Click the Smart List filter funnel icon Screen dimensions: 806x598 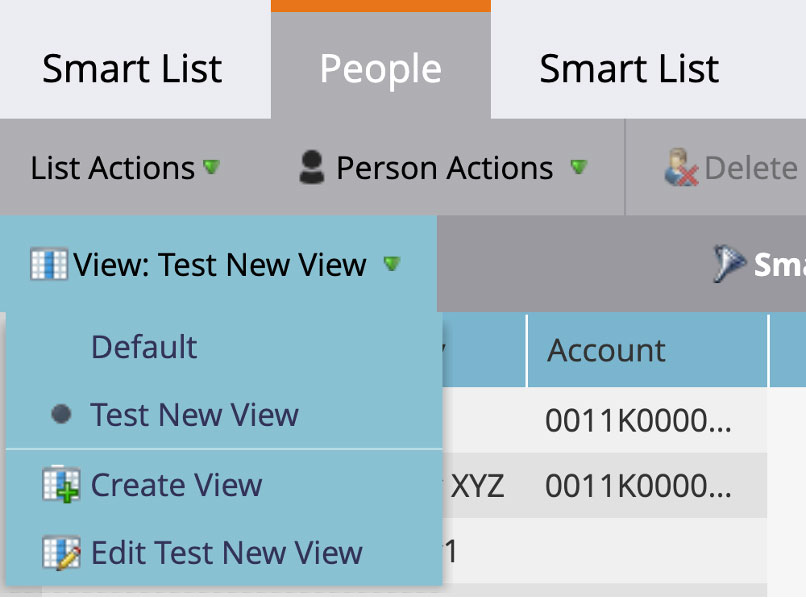coord(730,264)
